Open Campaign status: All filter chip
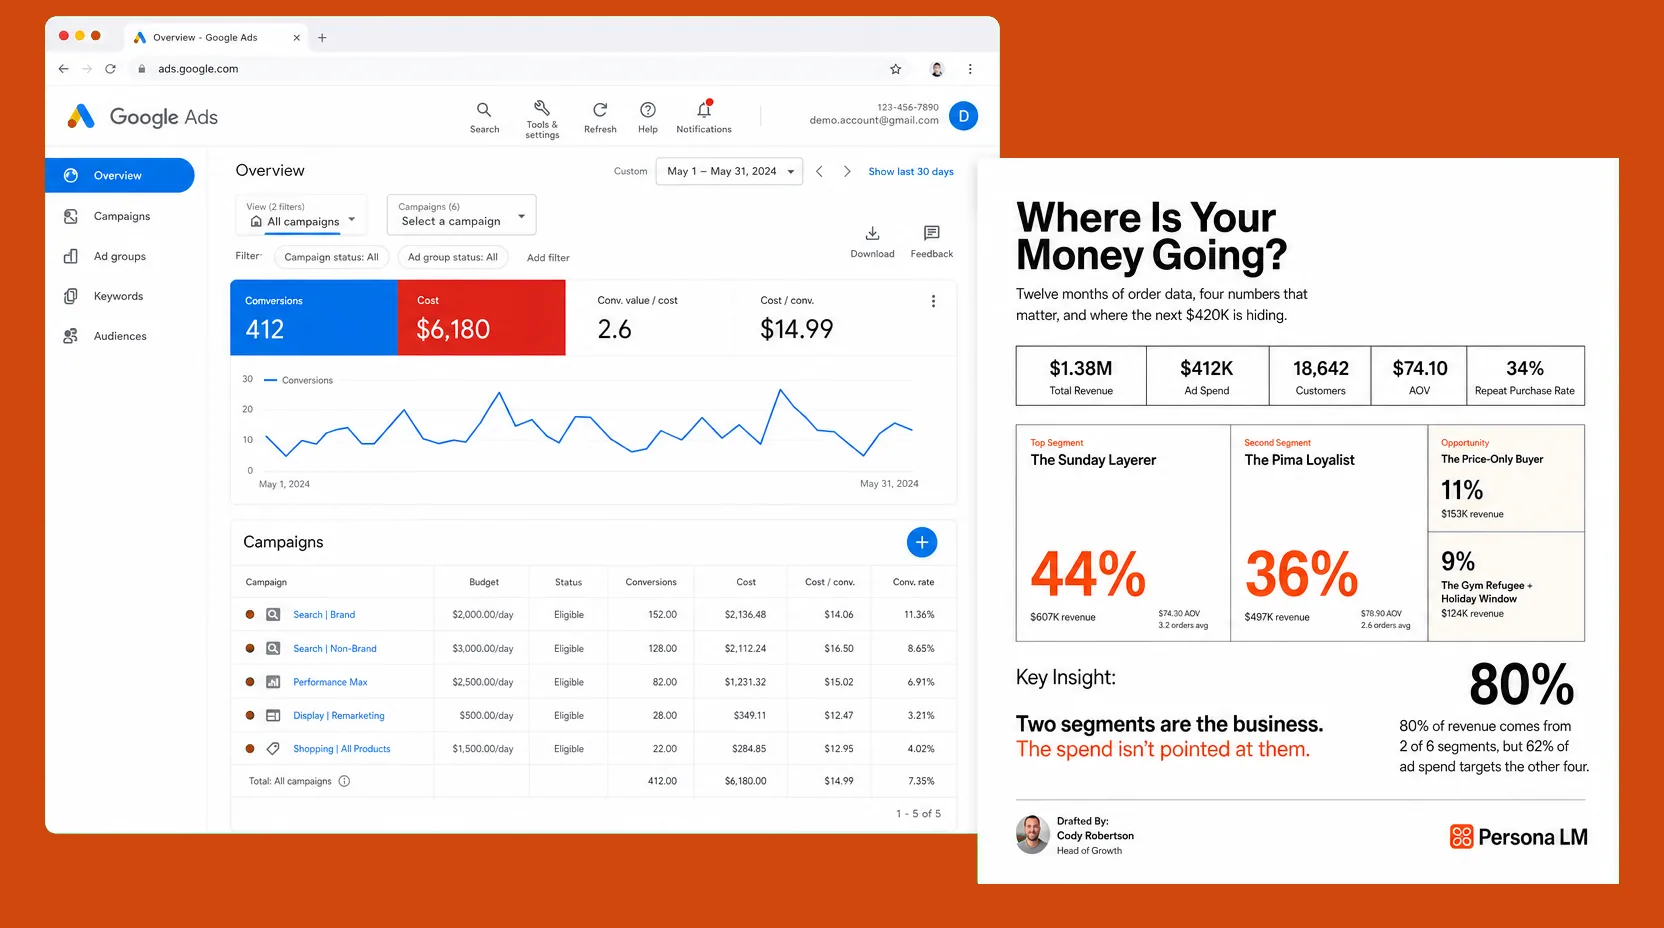The width and height of the screenshot is (1664, 928). pos(331,257)
